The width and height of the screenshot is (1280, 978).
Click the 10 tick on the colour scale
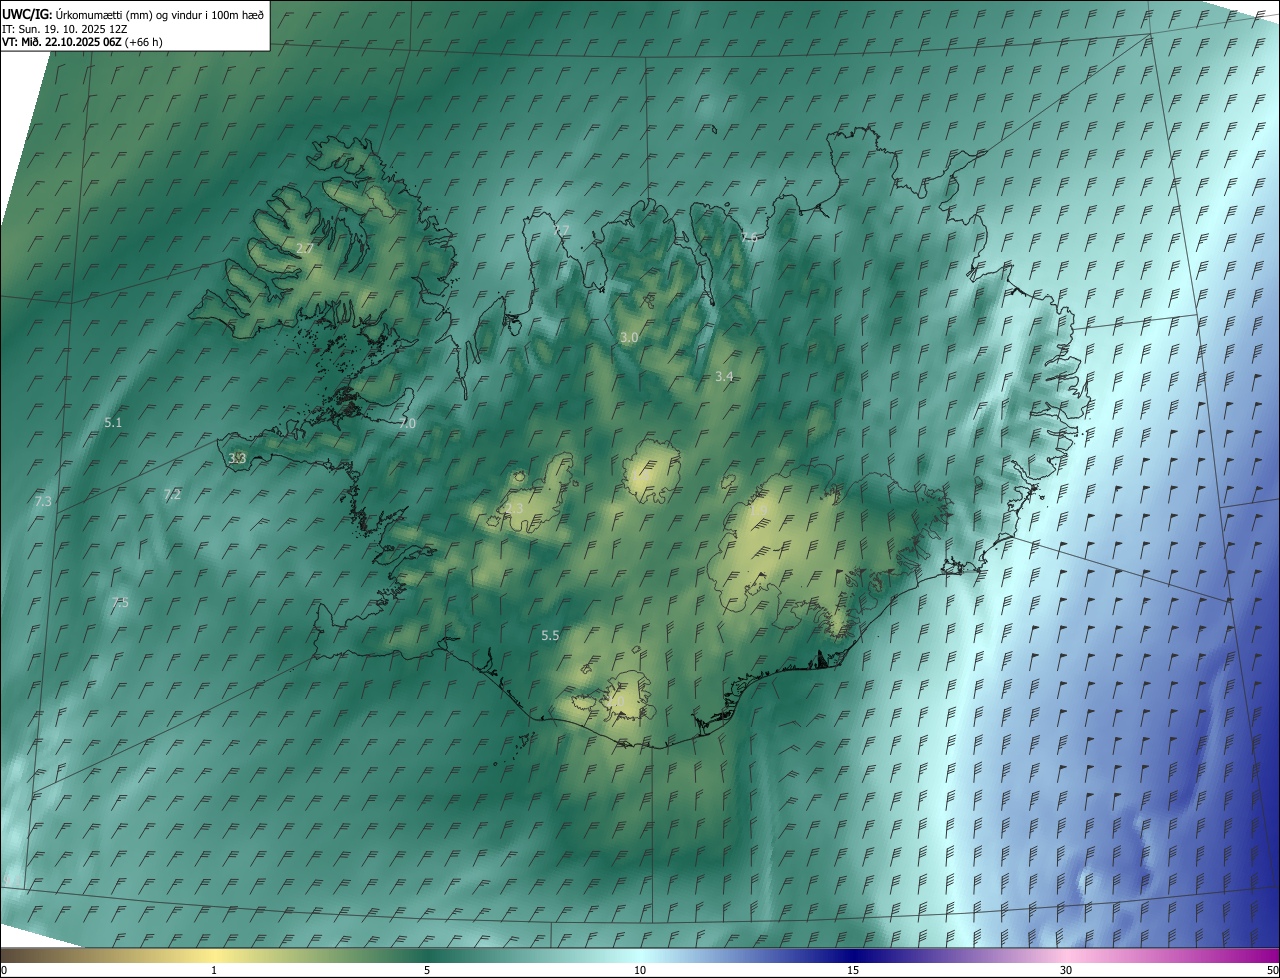[640, 970]
